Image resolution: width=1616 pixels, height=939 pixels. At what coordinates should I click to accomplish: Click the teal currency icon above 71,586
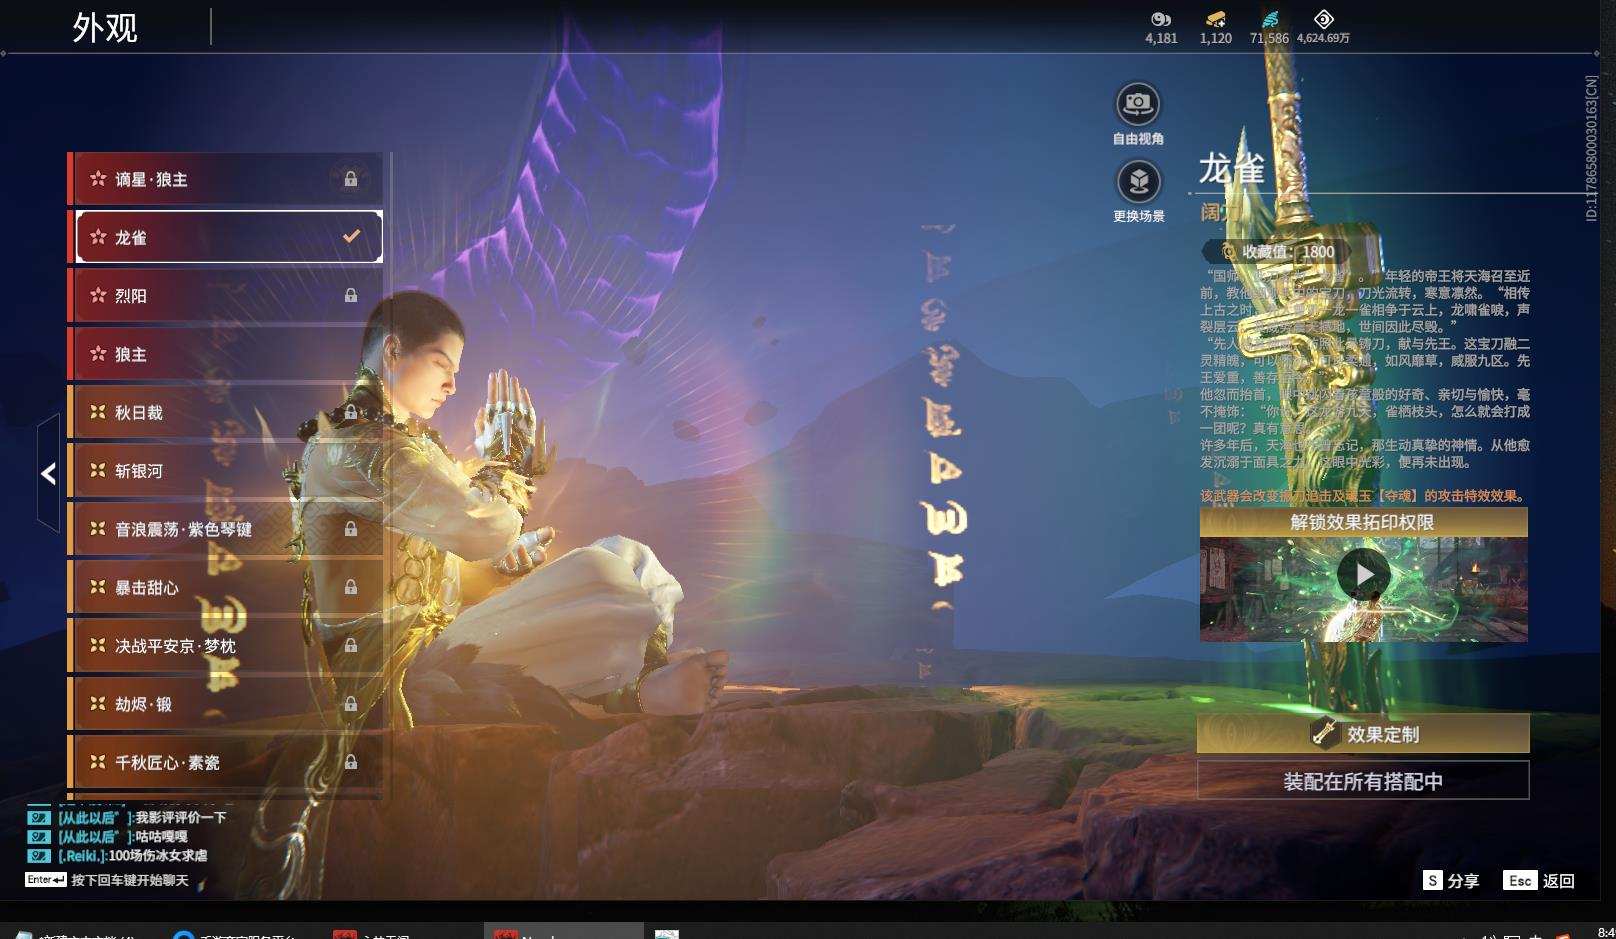pos(1270,19)
